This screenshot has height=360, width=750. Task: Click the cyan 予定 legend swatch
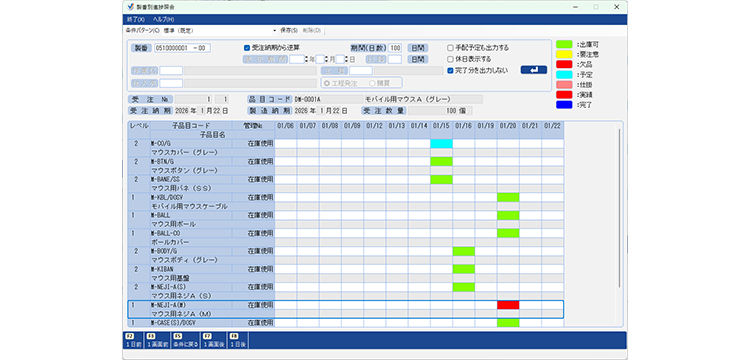(564, 75)
